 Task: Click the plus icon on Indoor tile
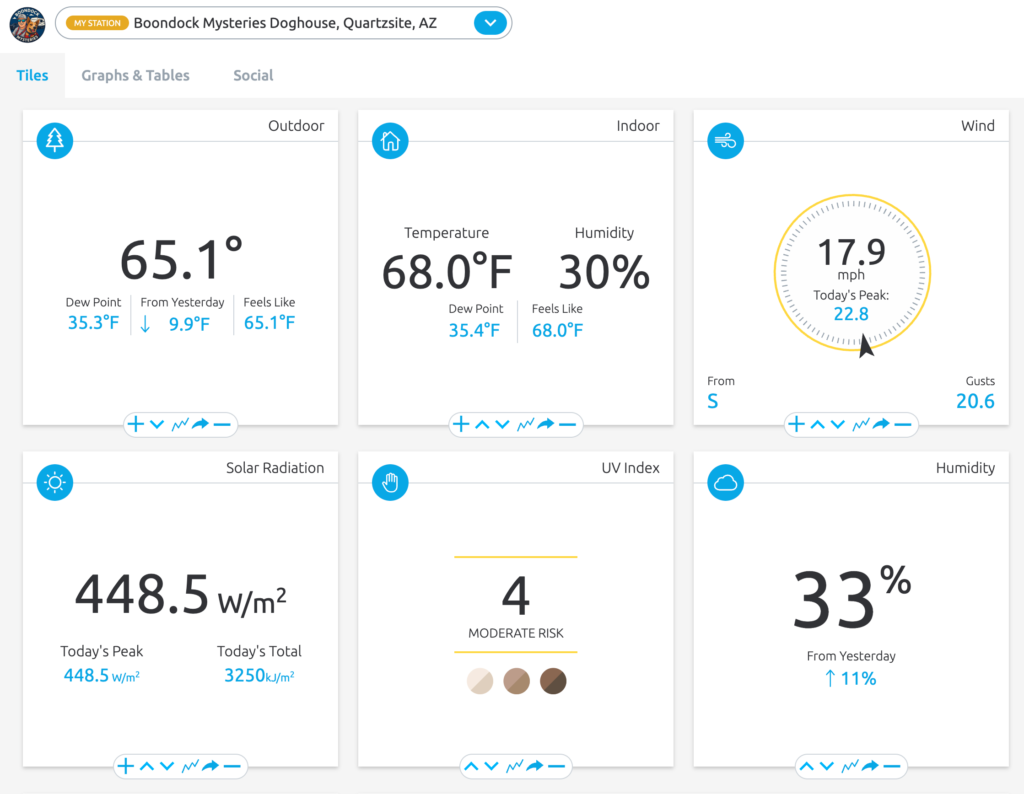[461, 424]
